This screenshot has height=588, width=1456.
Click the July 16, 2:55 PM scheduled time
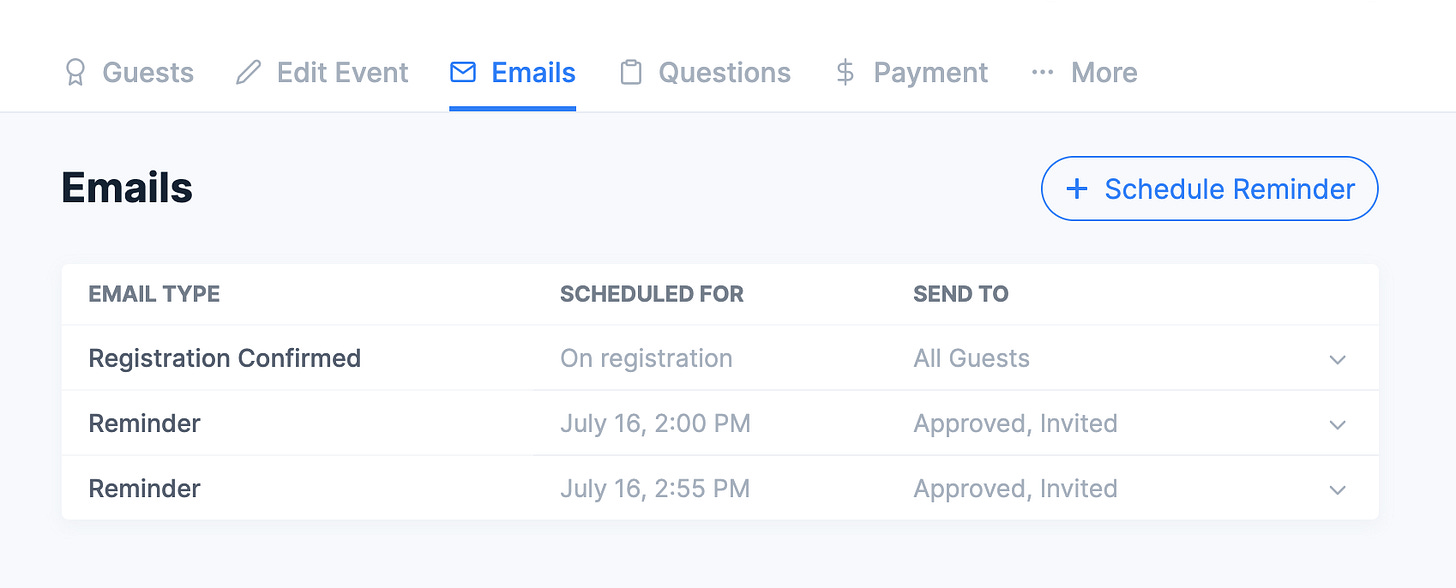coord(655,488)
